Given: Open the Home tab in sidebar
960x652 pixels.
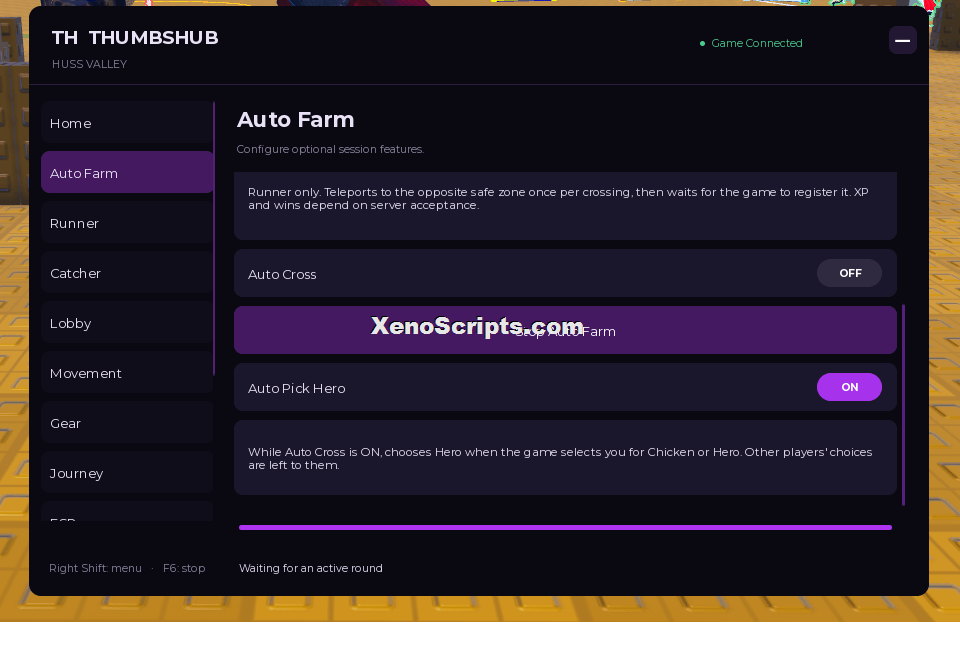Looking at the screenshot, I should click(127, 123).
